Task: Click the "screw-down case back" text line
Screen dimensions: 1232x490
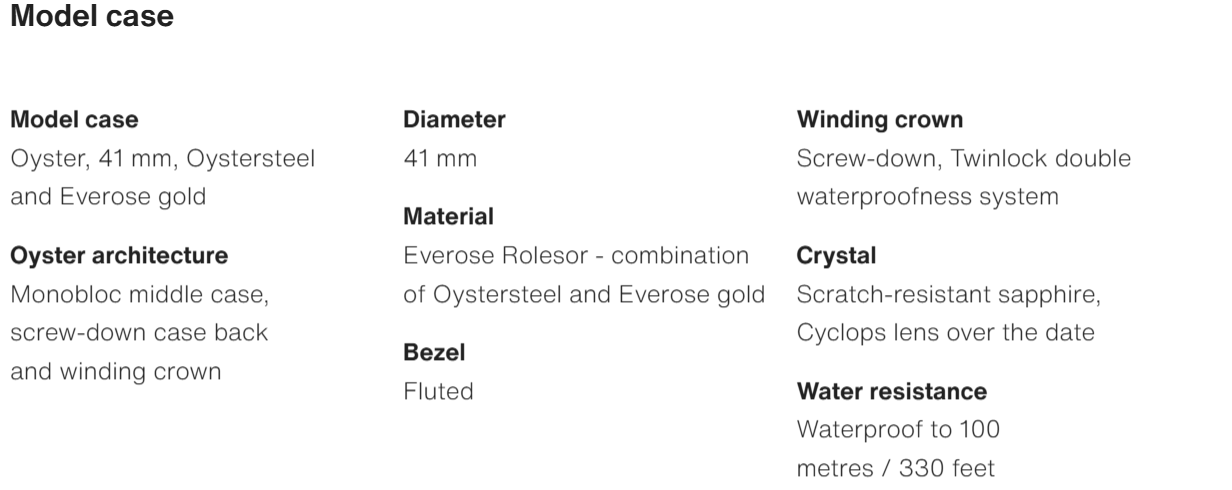Action: coord(139,333)
